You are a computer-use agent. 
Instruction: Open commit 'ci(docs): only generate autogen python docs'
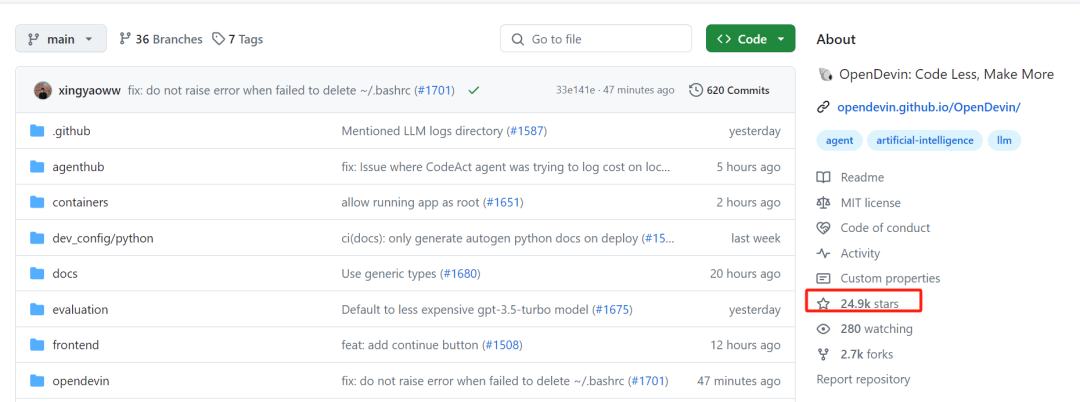(x=491, y=238)
